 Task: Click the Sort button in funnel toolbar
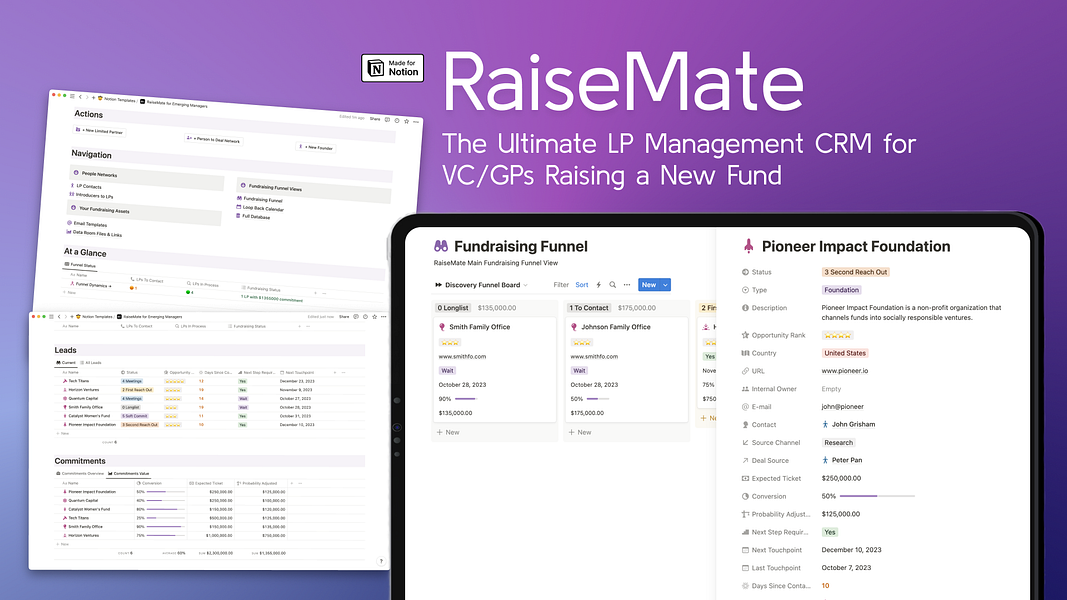click(582, 285)
